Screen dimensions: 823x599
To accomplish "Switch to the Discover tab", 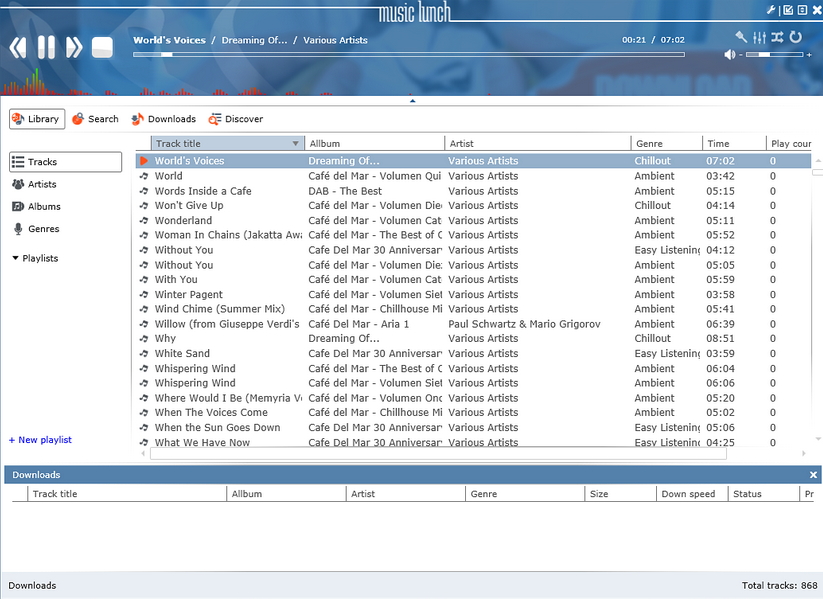I will pos(236,119).
